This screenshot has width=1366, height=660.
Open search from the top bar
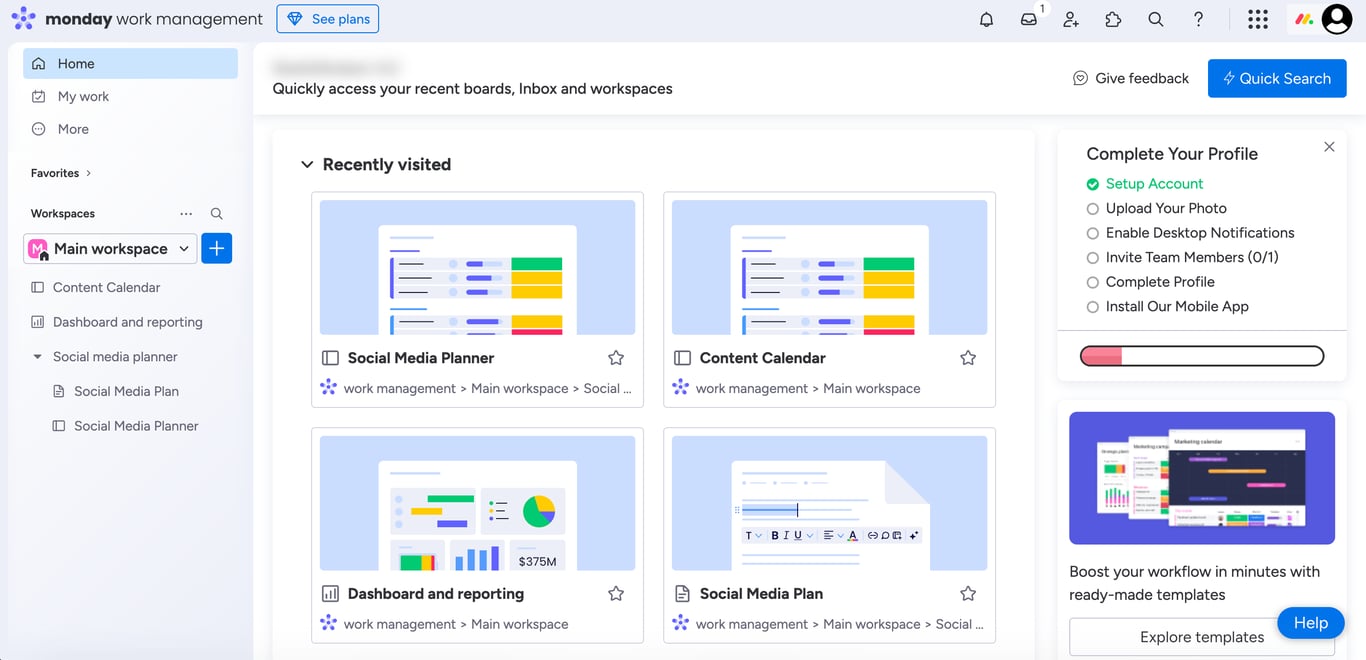click(1155, 19)
